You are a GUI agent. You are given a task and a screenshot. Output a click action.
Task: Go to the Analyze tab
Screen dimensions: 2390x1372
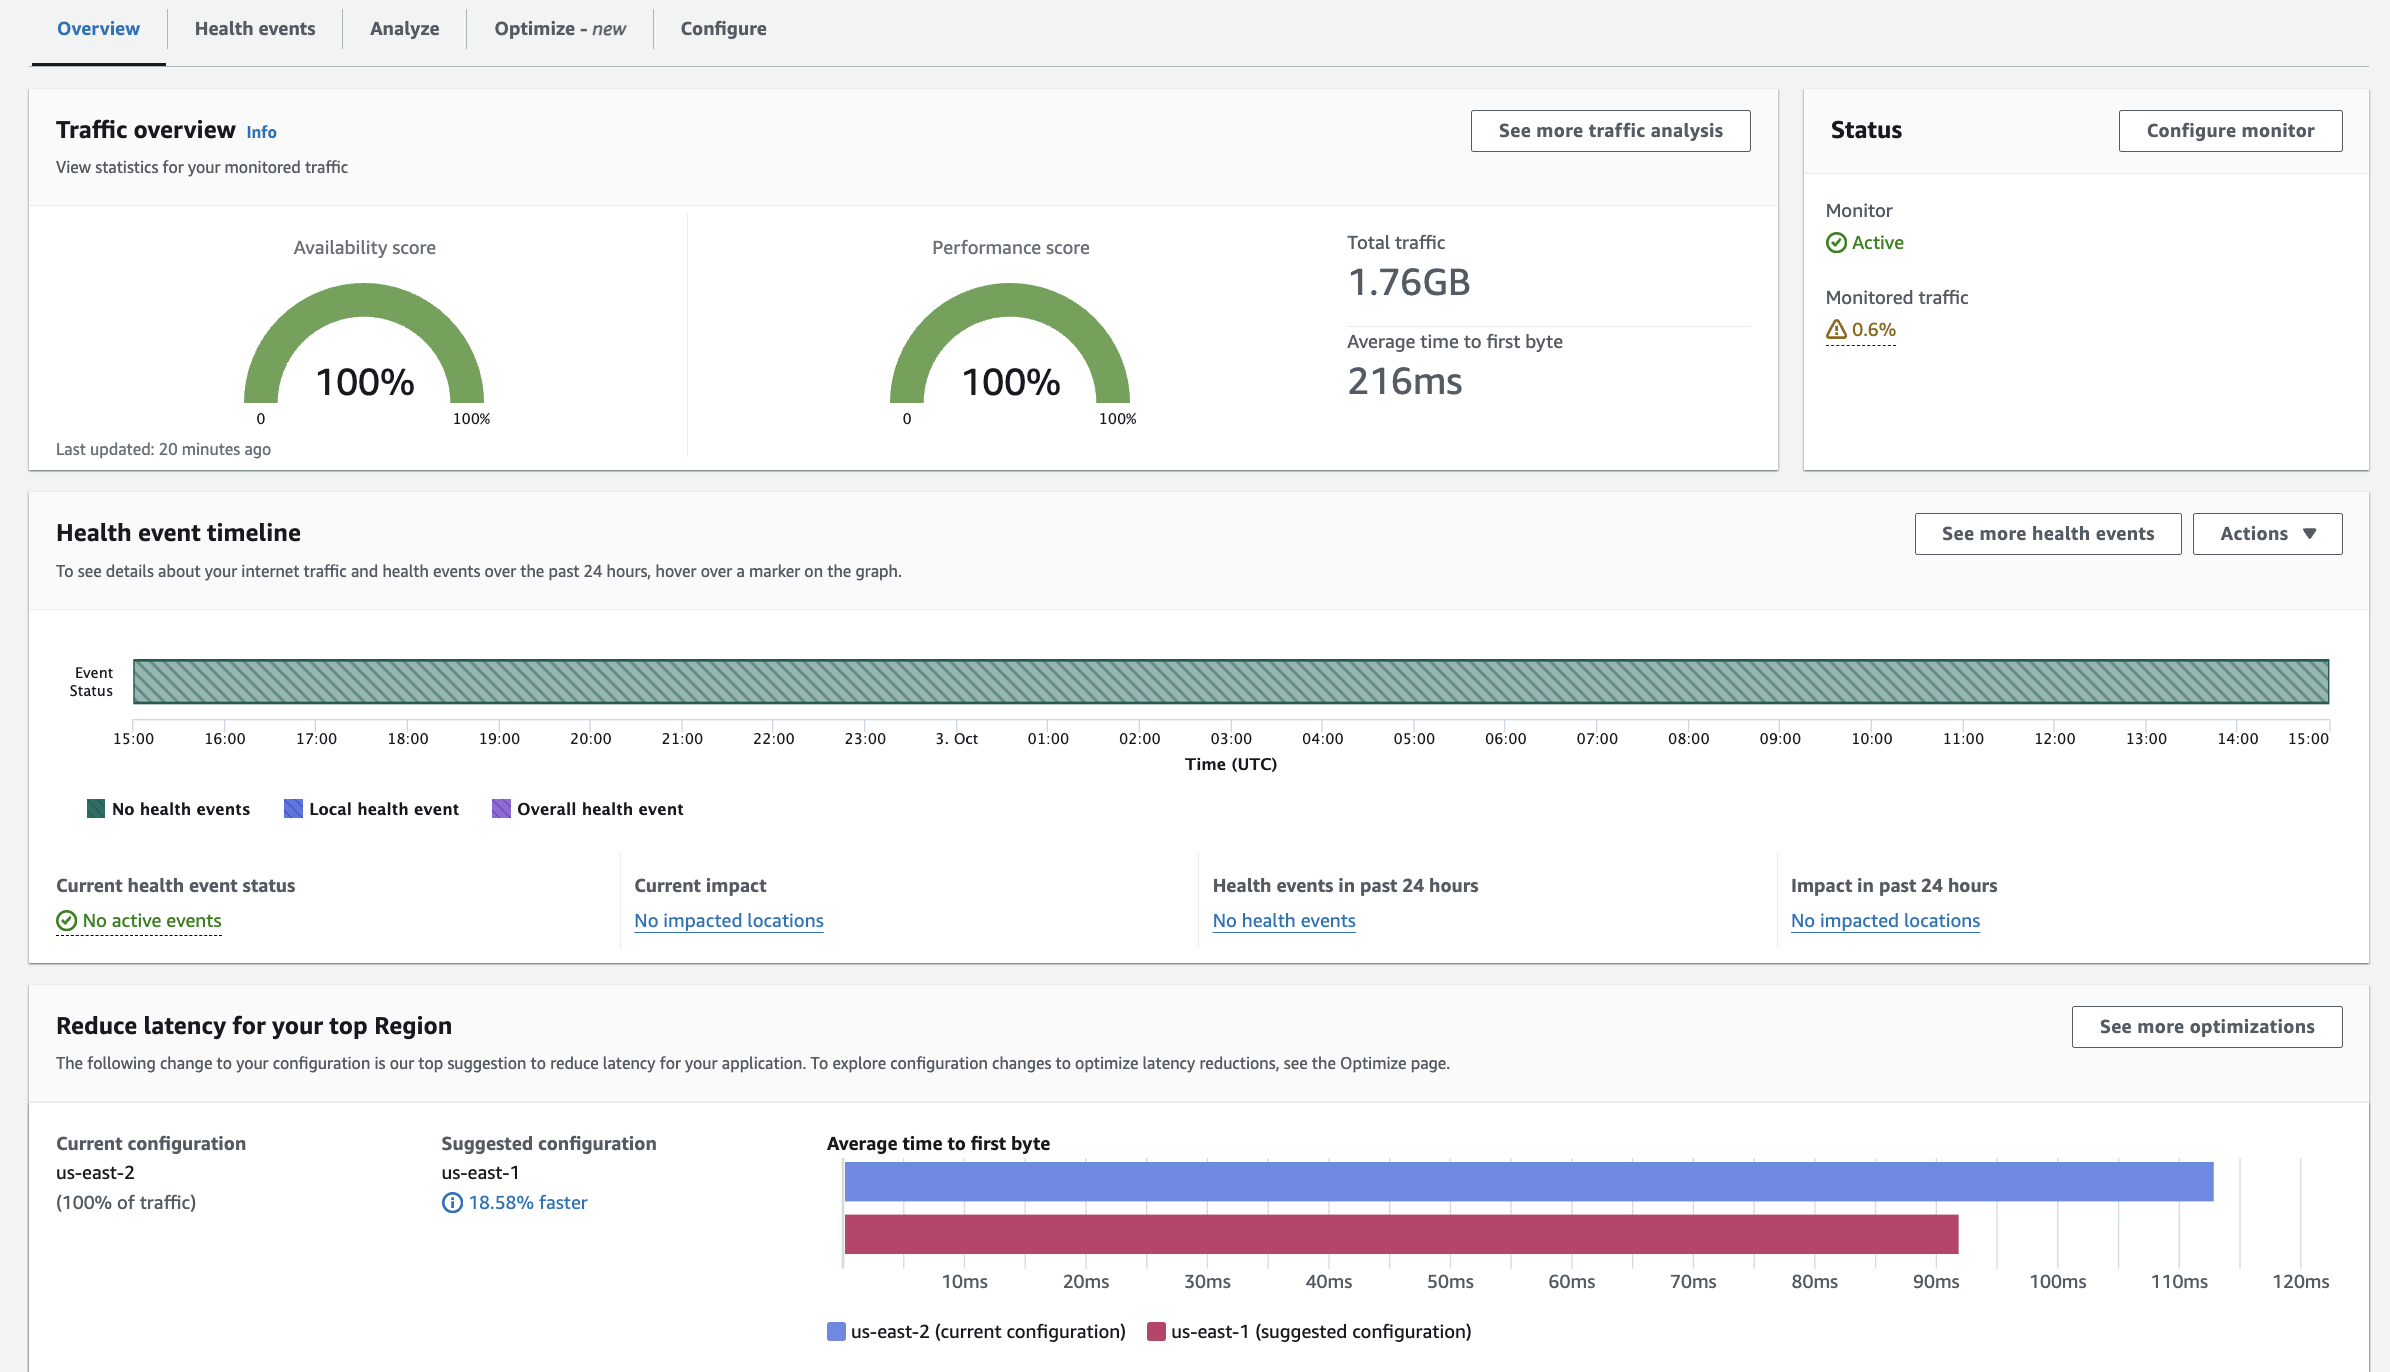pyautogui.click(x=404, y=29)
